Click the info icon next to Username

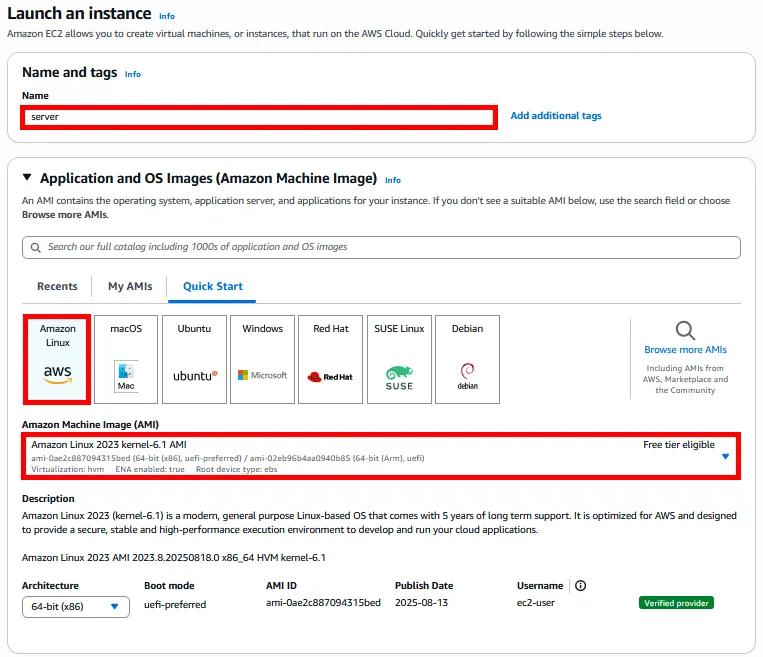[x=580, y=585]
